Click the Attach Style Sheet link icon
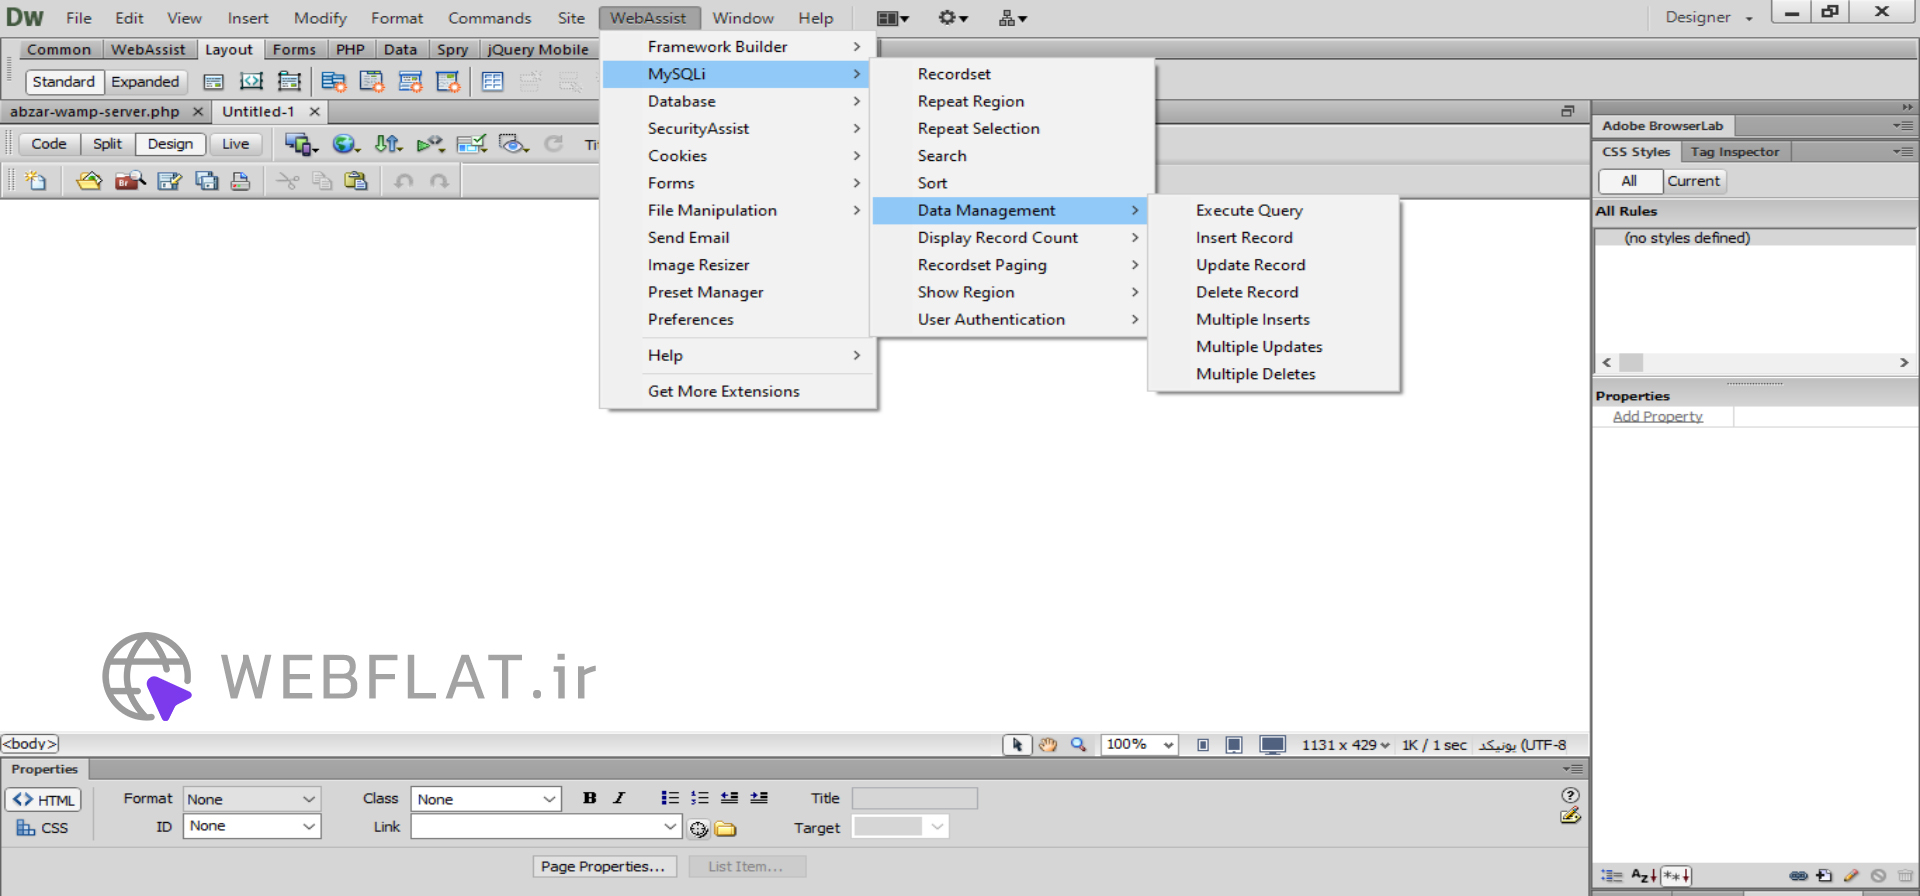Image resolution: width=1920 pixels, height=896 pixels. click(1798, 876)
